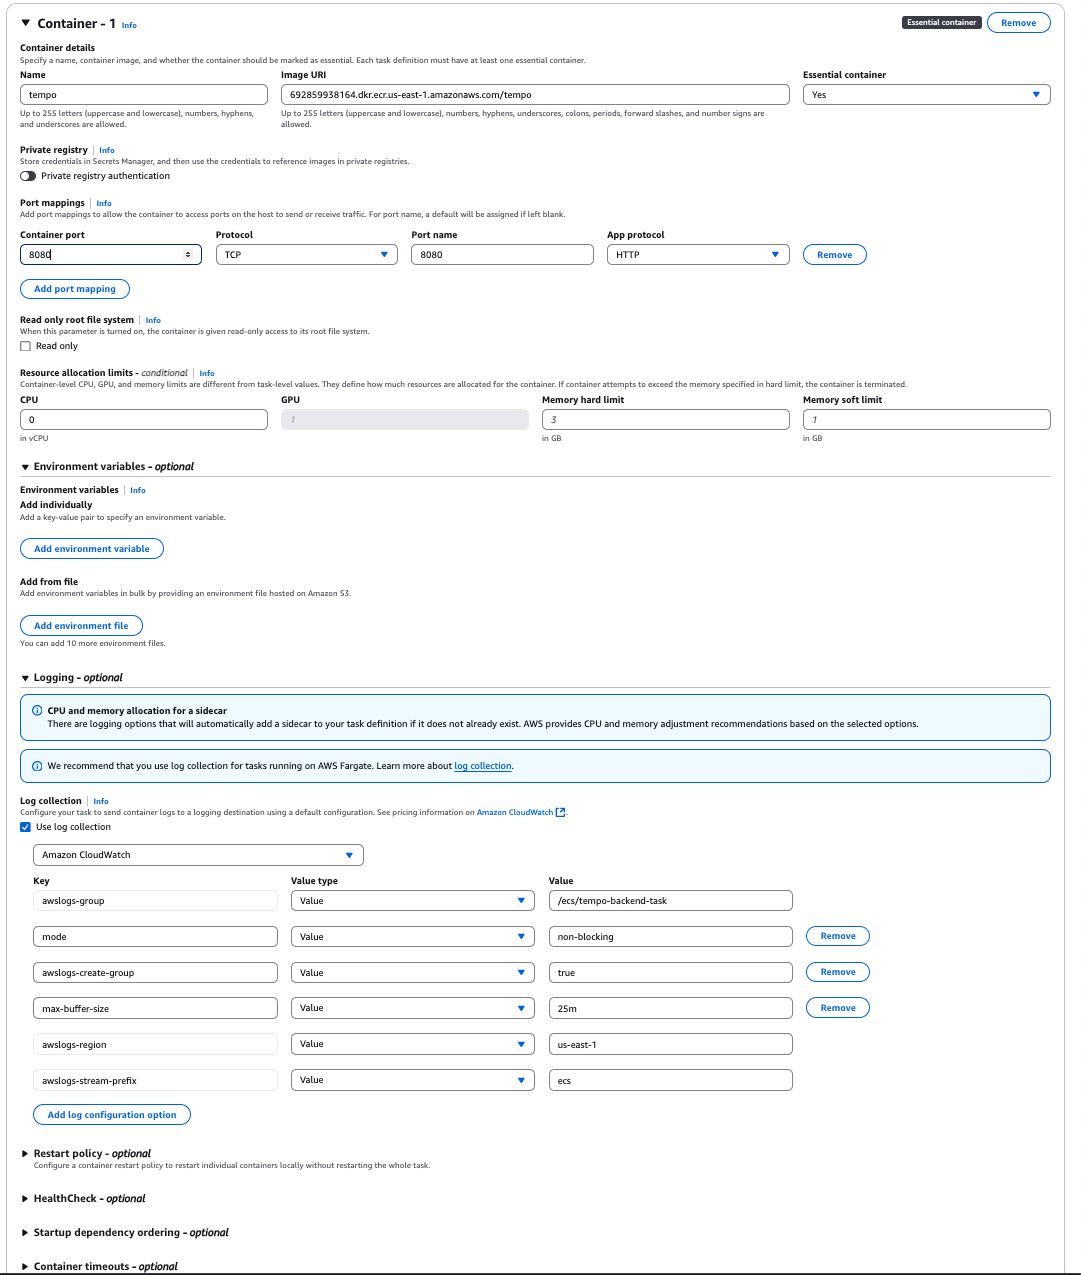This screenshot has height=1275, width=1081.
Task: Click the us-east-1 value field
Action: click(x=671, y=1045)
